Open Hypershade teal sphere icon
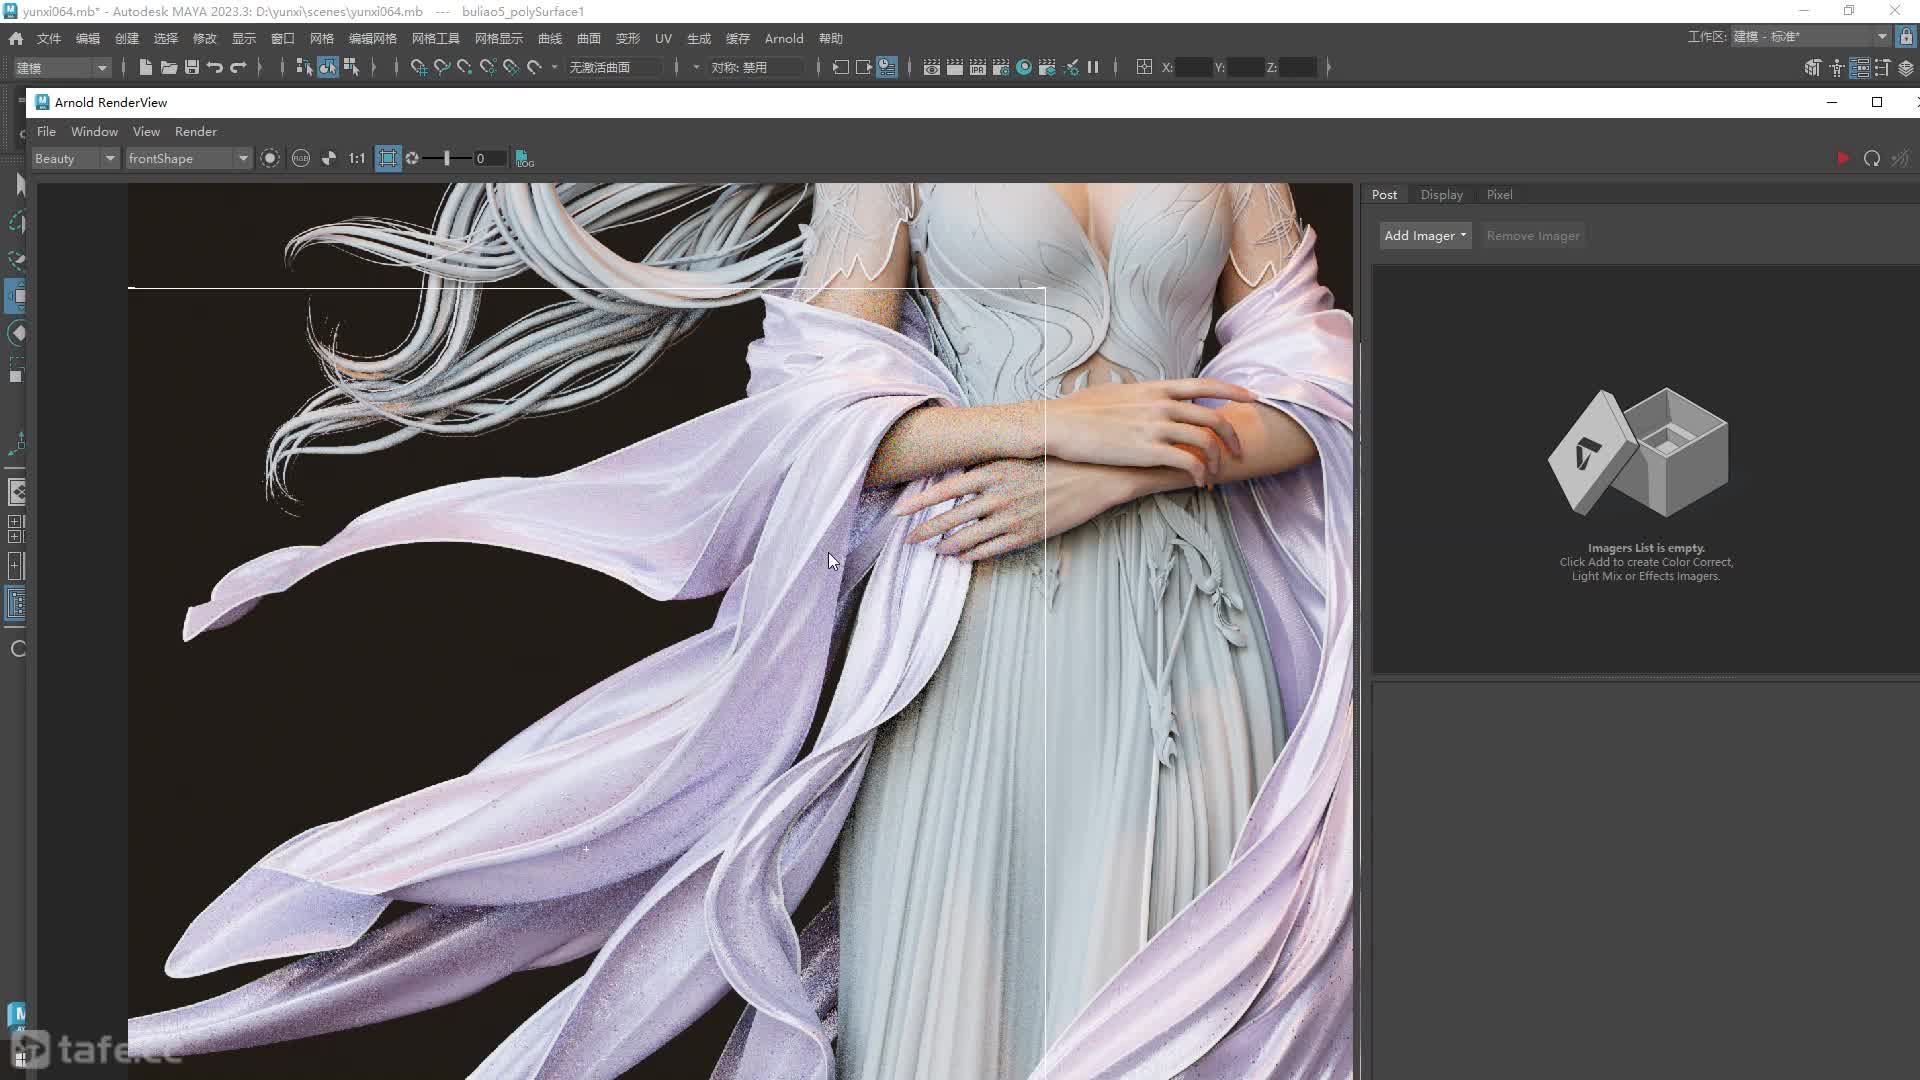This screenshot has width=1920, height=1080. (1024, 67)
